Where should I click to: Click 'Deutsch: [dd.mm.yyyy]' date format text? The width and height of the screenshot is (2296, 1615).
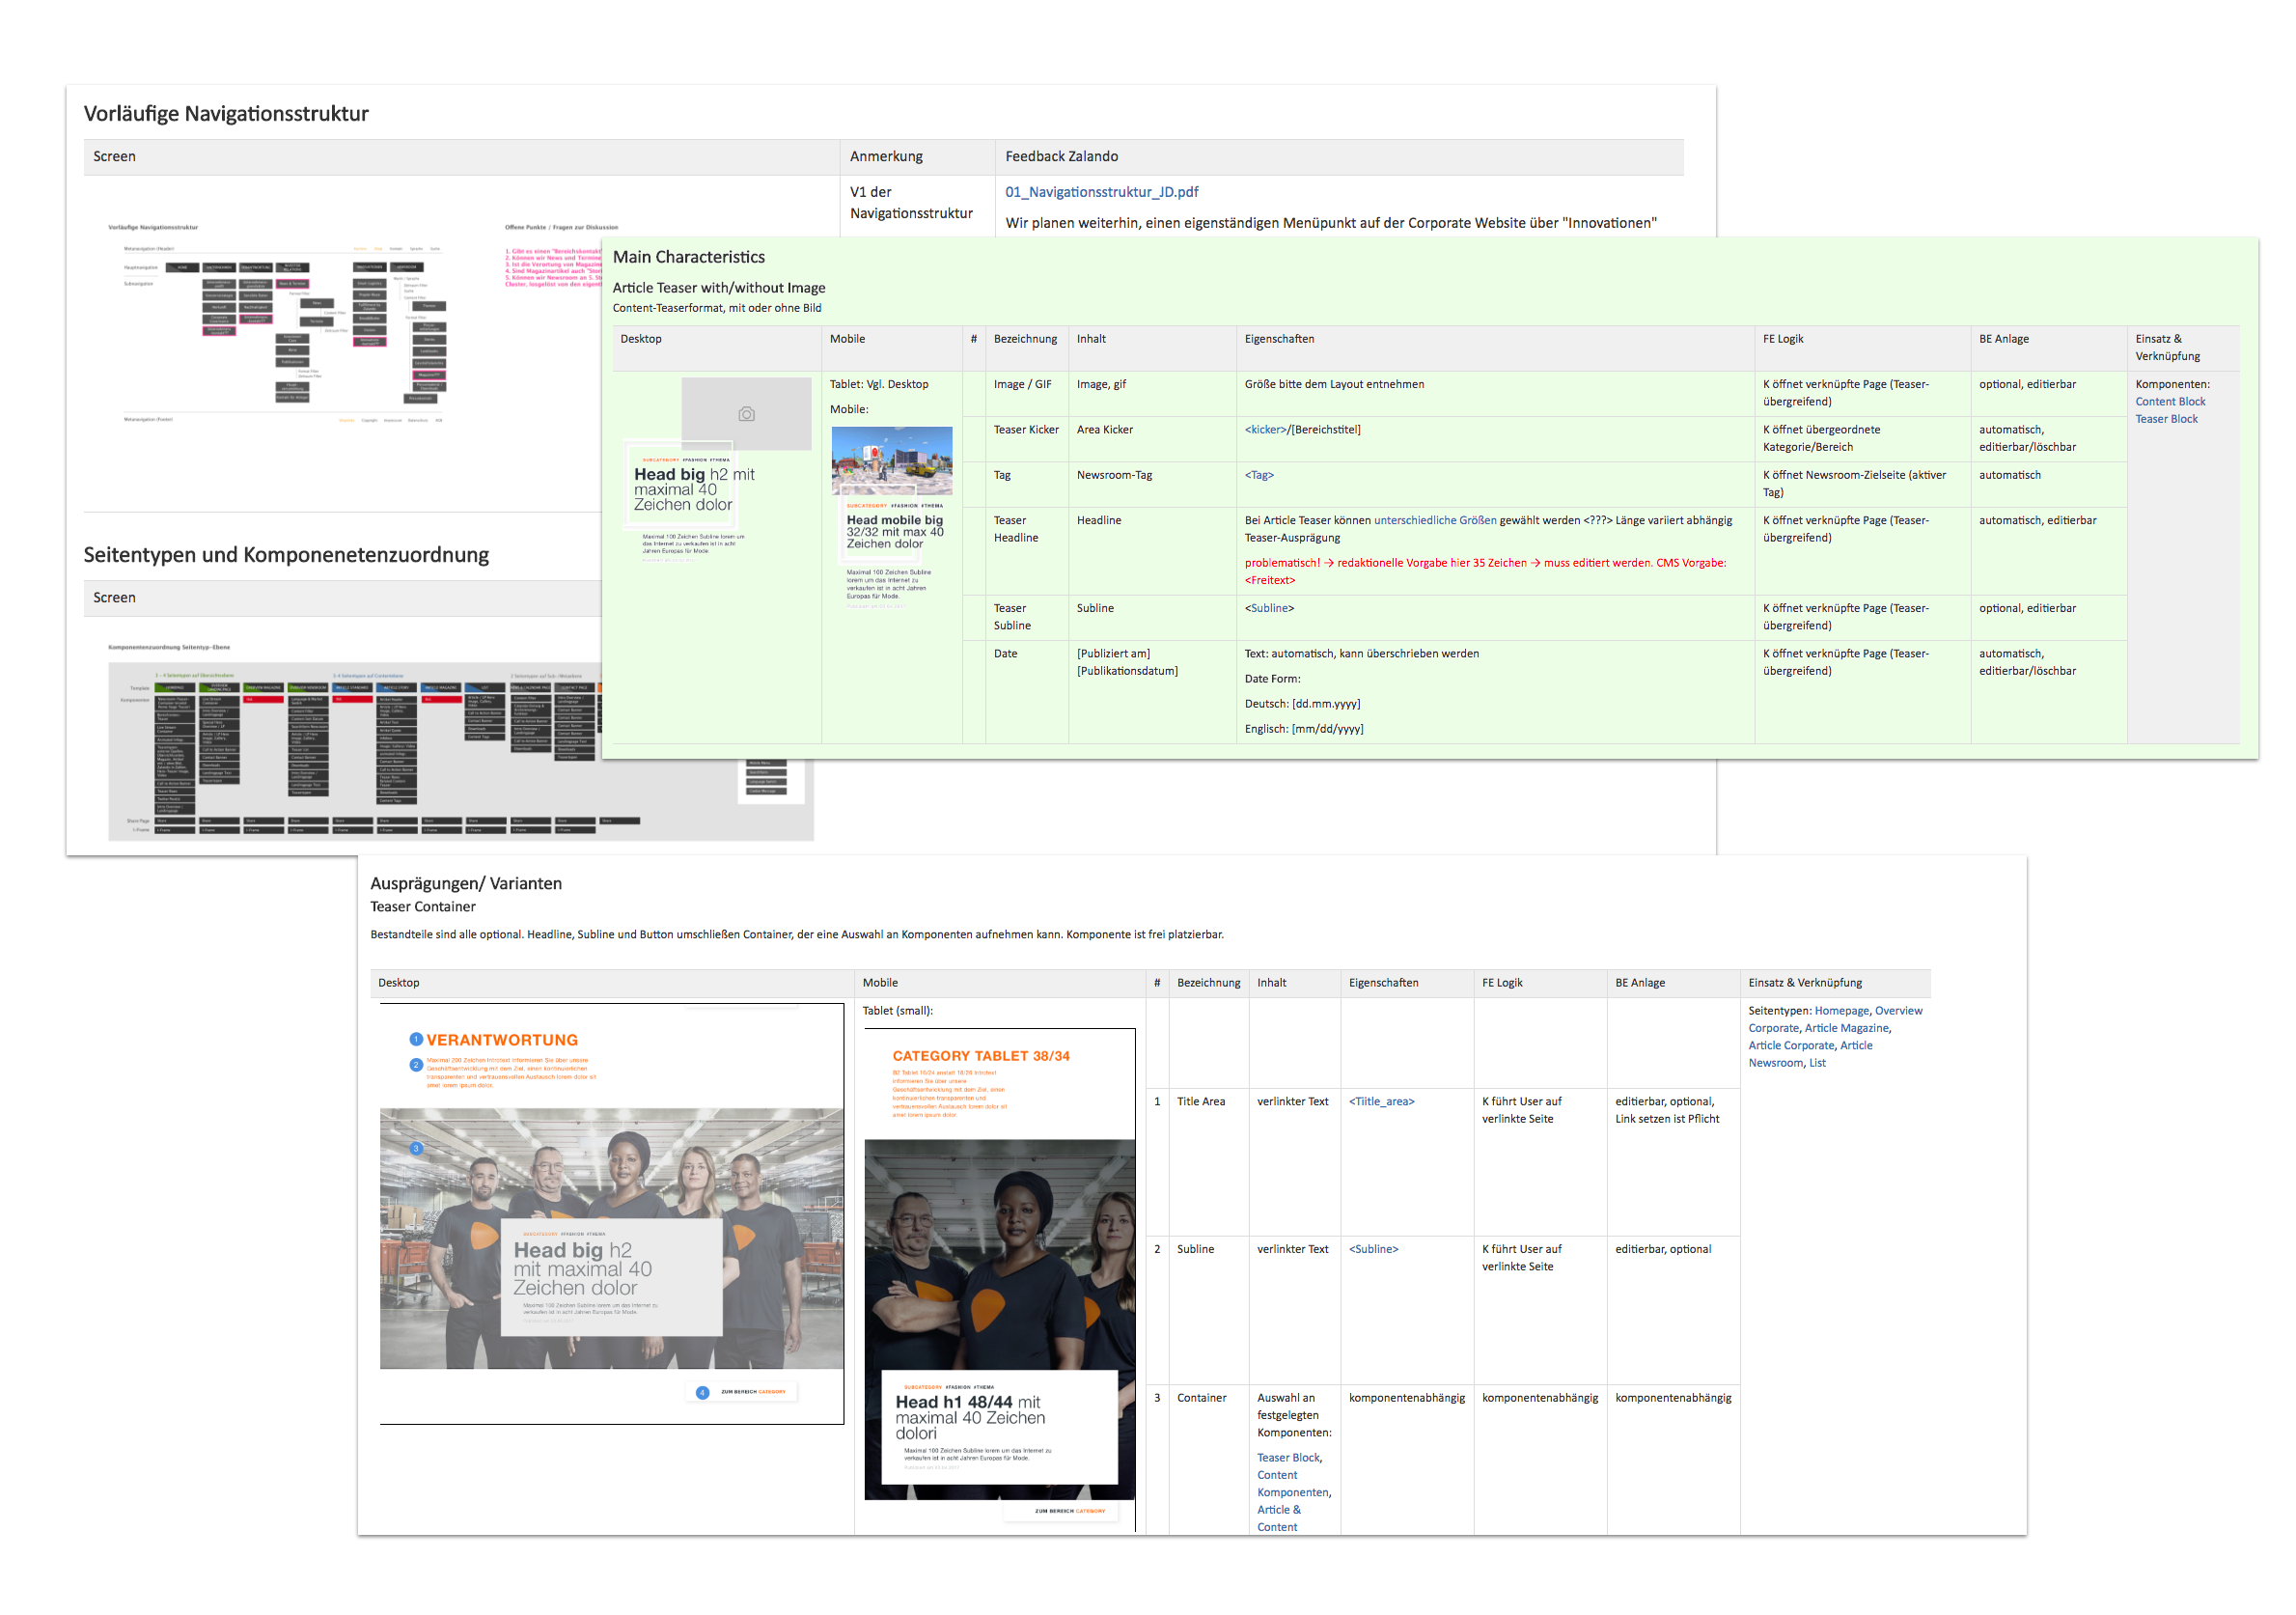click(1302, 704)
